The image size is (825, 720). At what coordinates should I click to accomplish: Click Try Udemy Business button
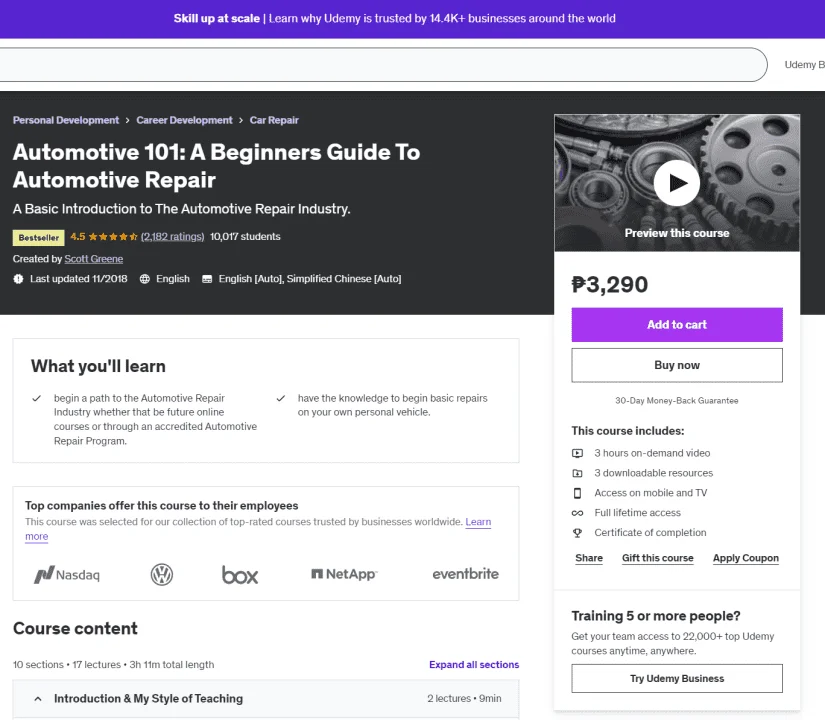pyautogui.click(x=677, y=678)
